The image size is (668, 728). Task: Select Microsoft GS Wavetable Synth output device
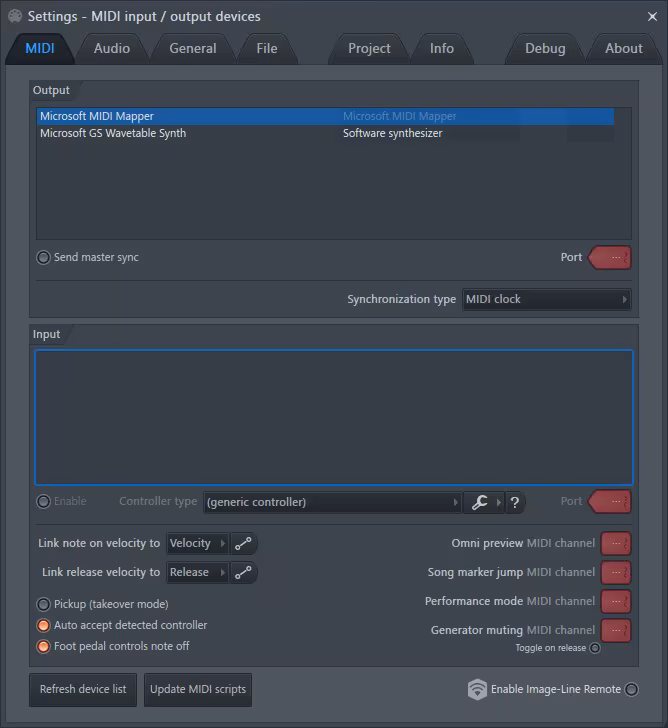click(x=325, y=133)
